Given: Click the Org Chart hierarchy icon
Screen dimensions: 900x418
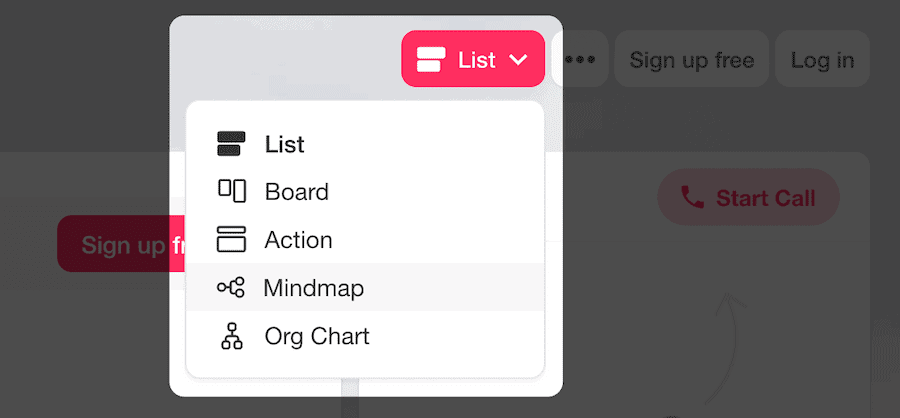Looking at the screenshot, I should [x=231, y=337].
